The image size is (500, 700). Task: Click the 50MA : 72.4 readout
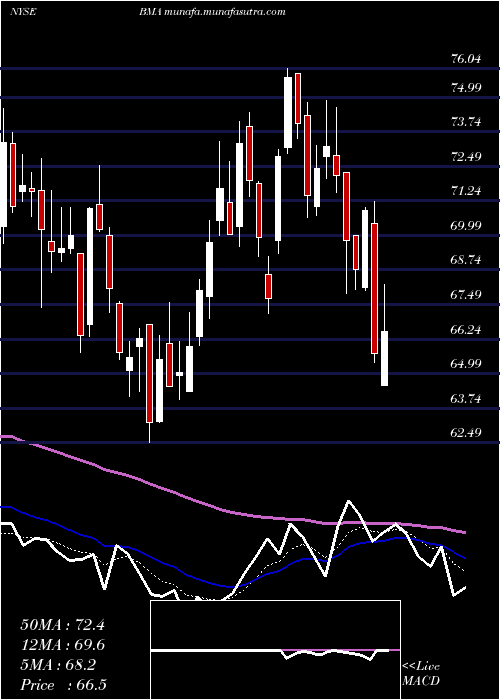[x=62, y=625]
